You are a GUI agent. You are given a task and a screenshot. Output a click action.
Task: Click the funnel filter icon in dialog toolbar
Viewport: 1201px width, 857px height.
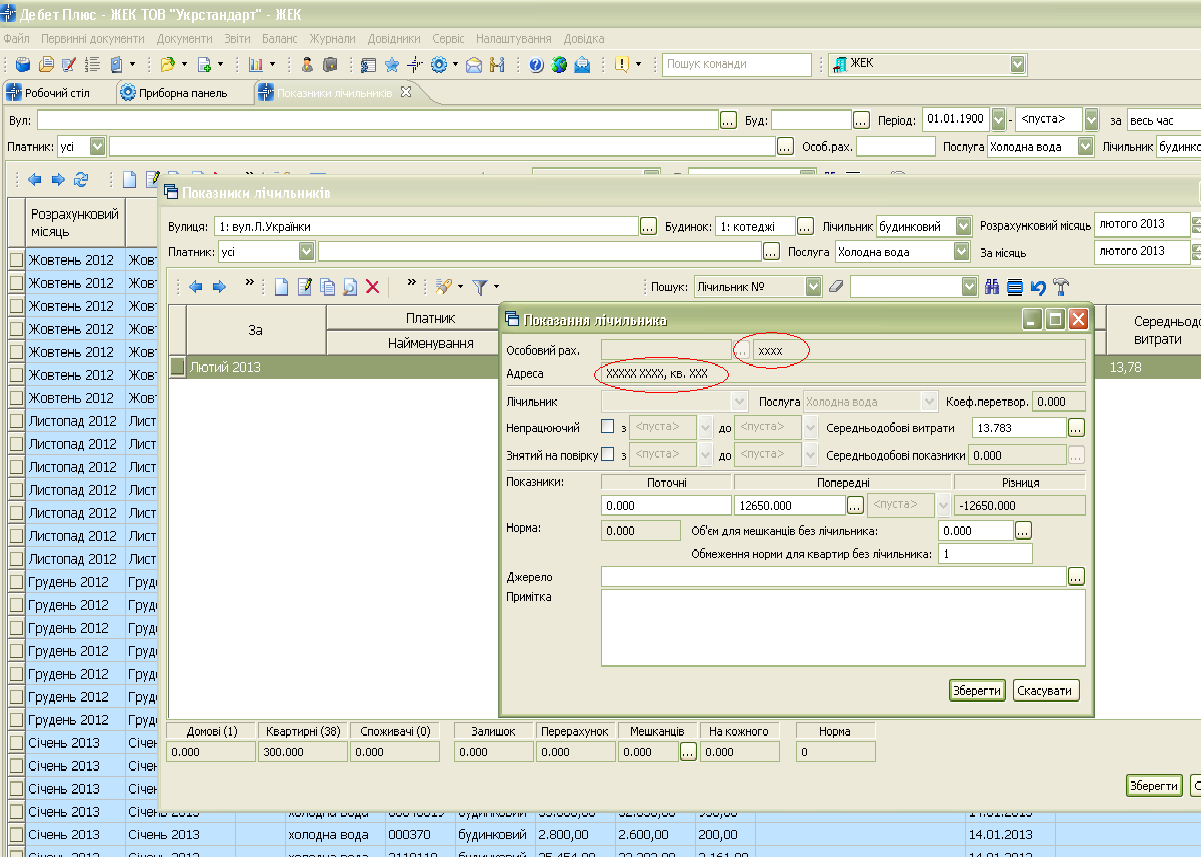click(x=480, y=287)
